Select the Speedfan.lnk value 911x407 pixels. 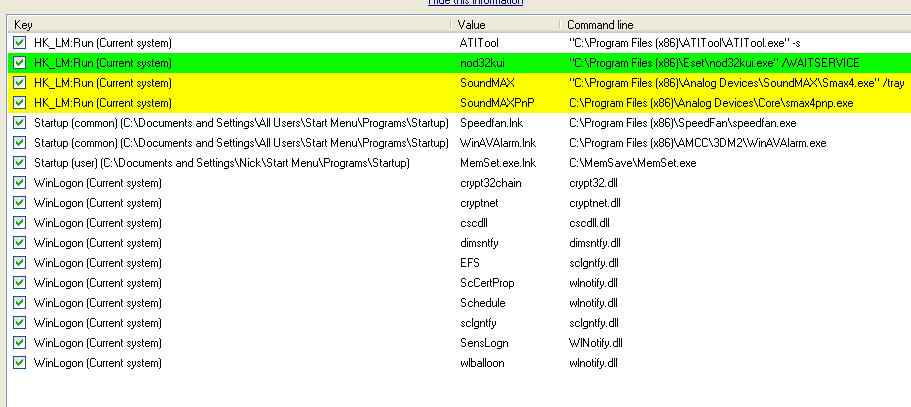pyautogui.click(x=492, y=123)
